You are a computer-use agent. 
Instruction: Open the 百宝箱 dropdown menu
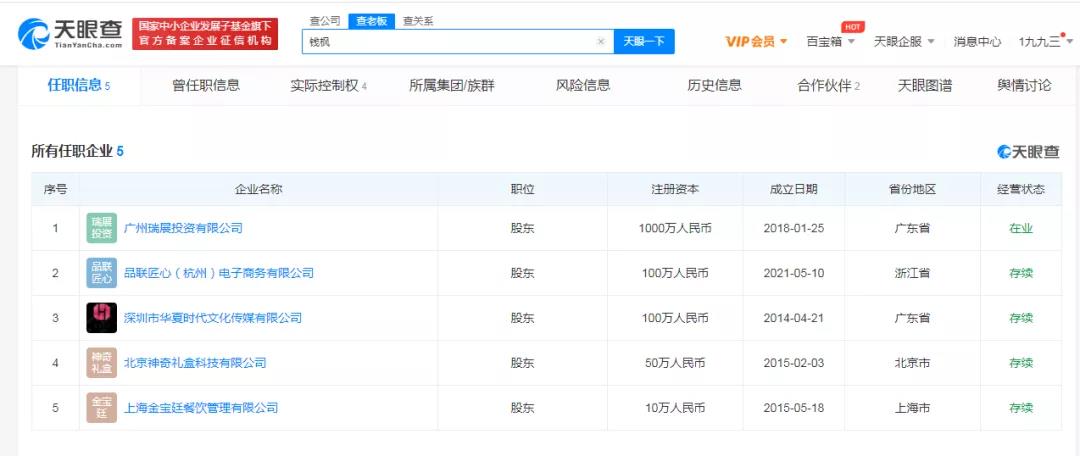coord(830,42)
